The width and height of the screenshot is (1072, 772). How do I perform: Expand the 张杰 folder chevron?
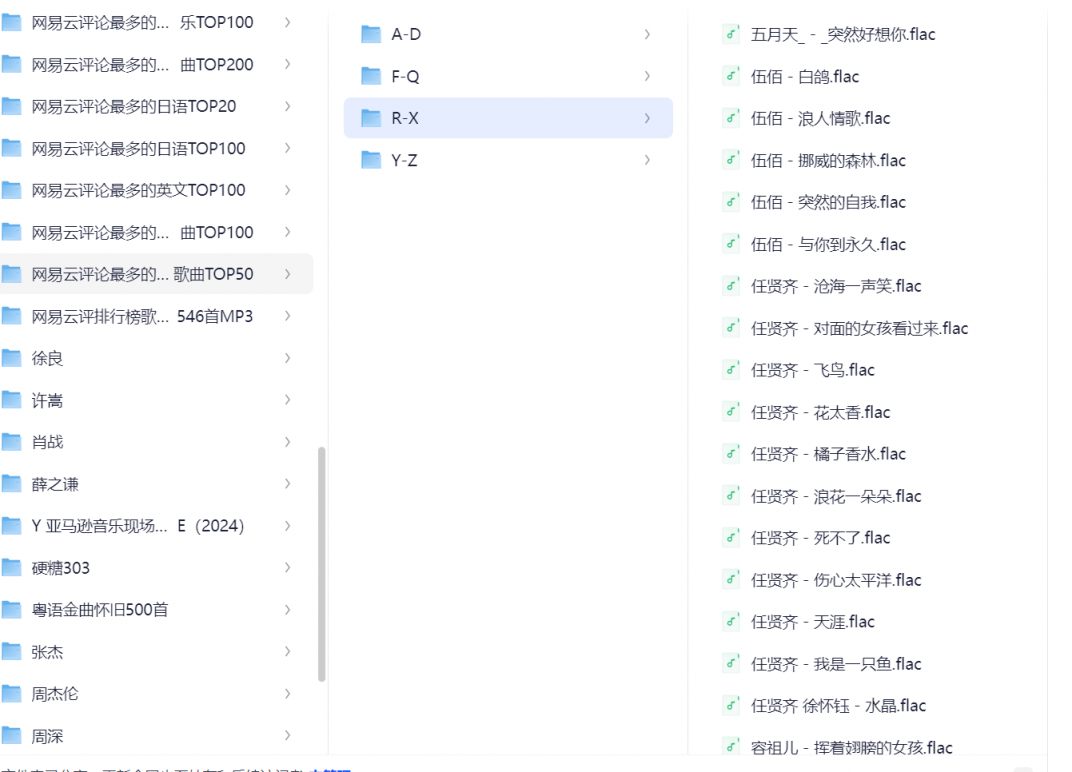click(287, 652)
